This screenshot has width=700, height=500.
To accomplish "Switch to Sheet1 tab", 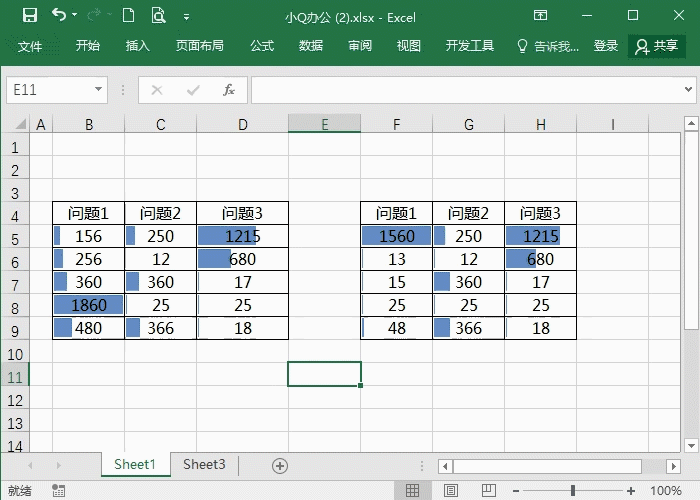I will (x=135, y=465).
